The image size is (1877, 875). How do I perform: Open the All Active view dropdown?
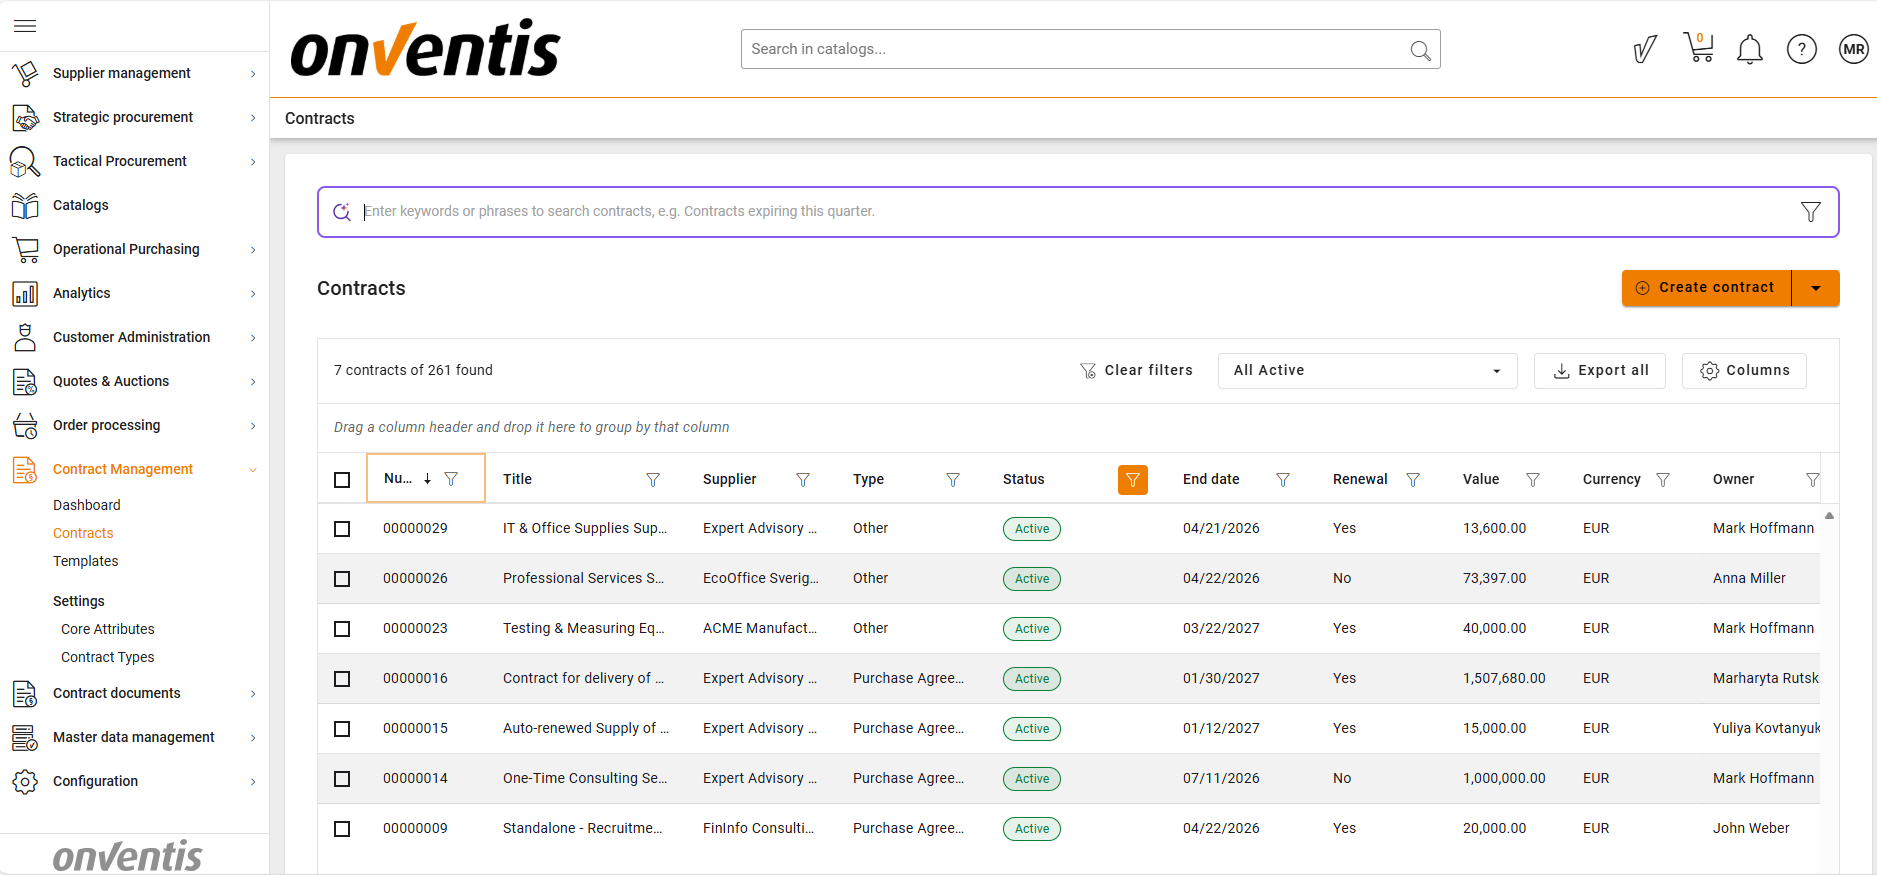pos(1366,371)
